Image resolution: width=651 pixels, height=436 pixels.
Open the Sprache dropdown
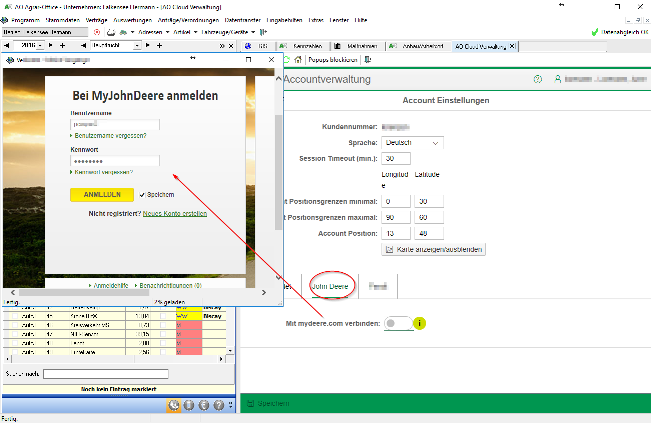click(412, 142)
